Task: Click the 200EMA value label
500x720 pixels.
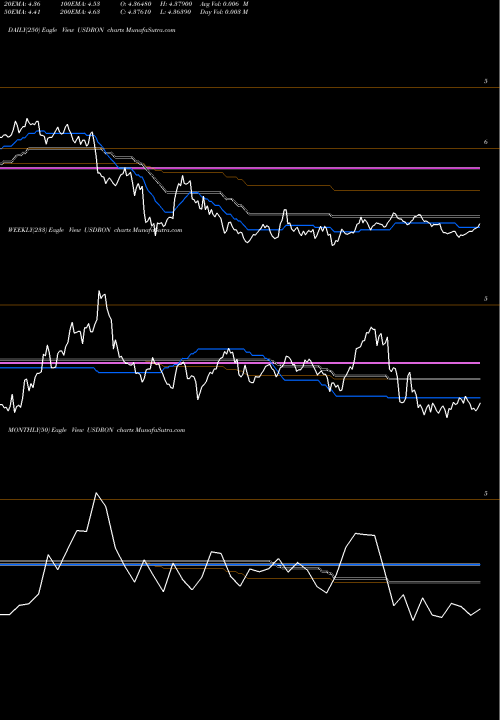Action: point(80,12)
